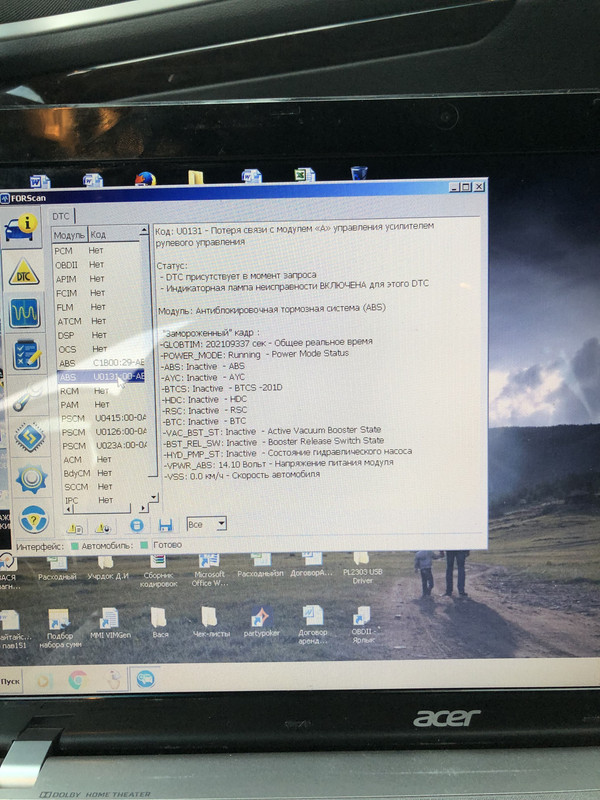Click the floppy disk save button
Viewport: 600px width, 800px height.
165,525
